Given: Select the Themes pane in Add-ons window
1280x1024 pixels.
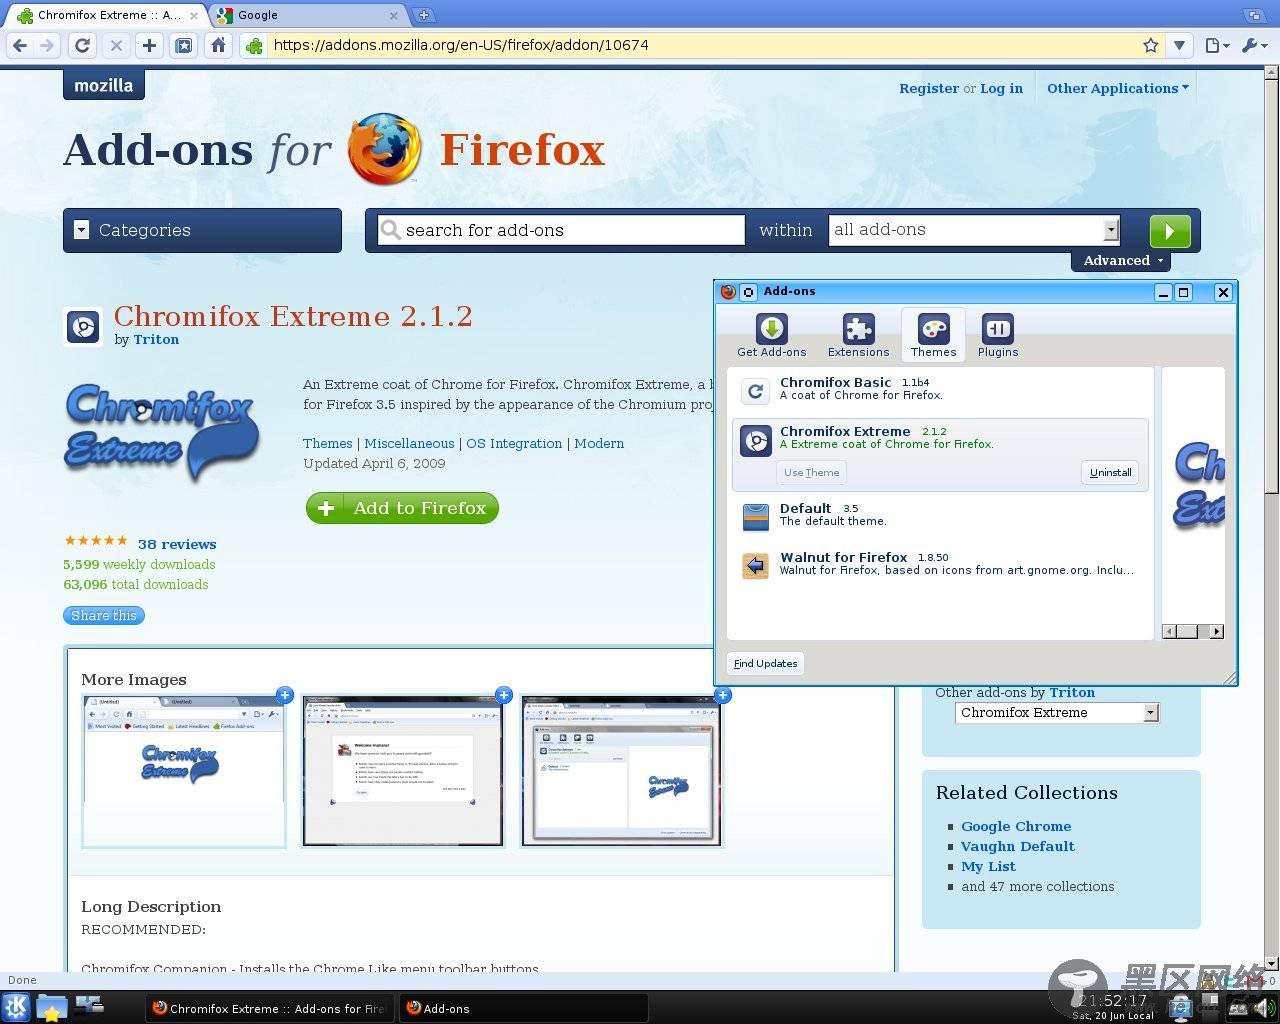Looking at the screenshot, I should tap(933, 335).
